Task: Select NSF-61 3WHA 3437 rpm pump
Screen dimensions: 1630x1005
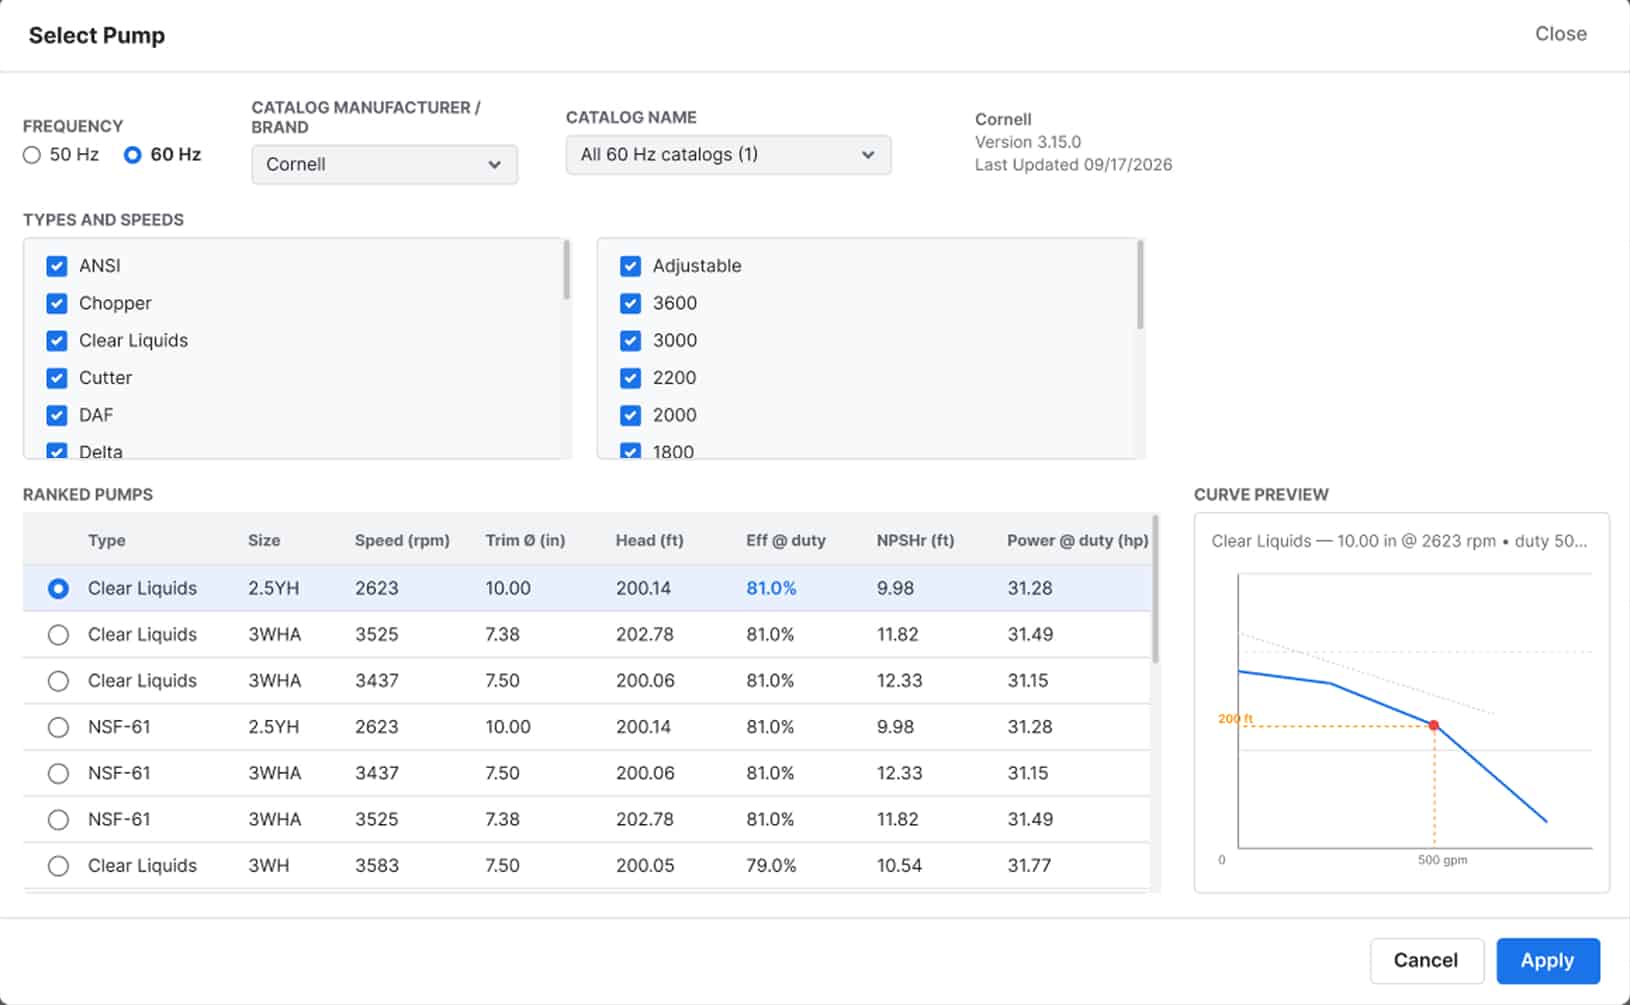Action: click(58, 773)
